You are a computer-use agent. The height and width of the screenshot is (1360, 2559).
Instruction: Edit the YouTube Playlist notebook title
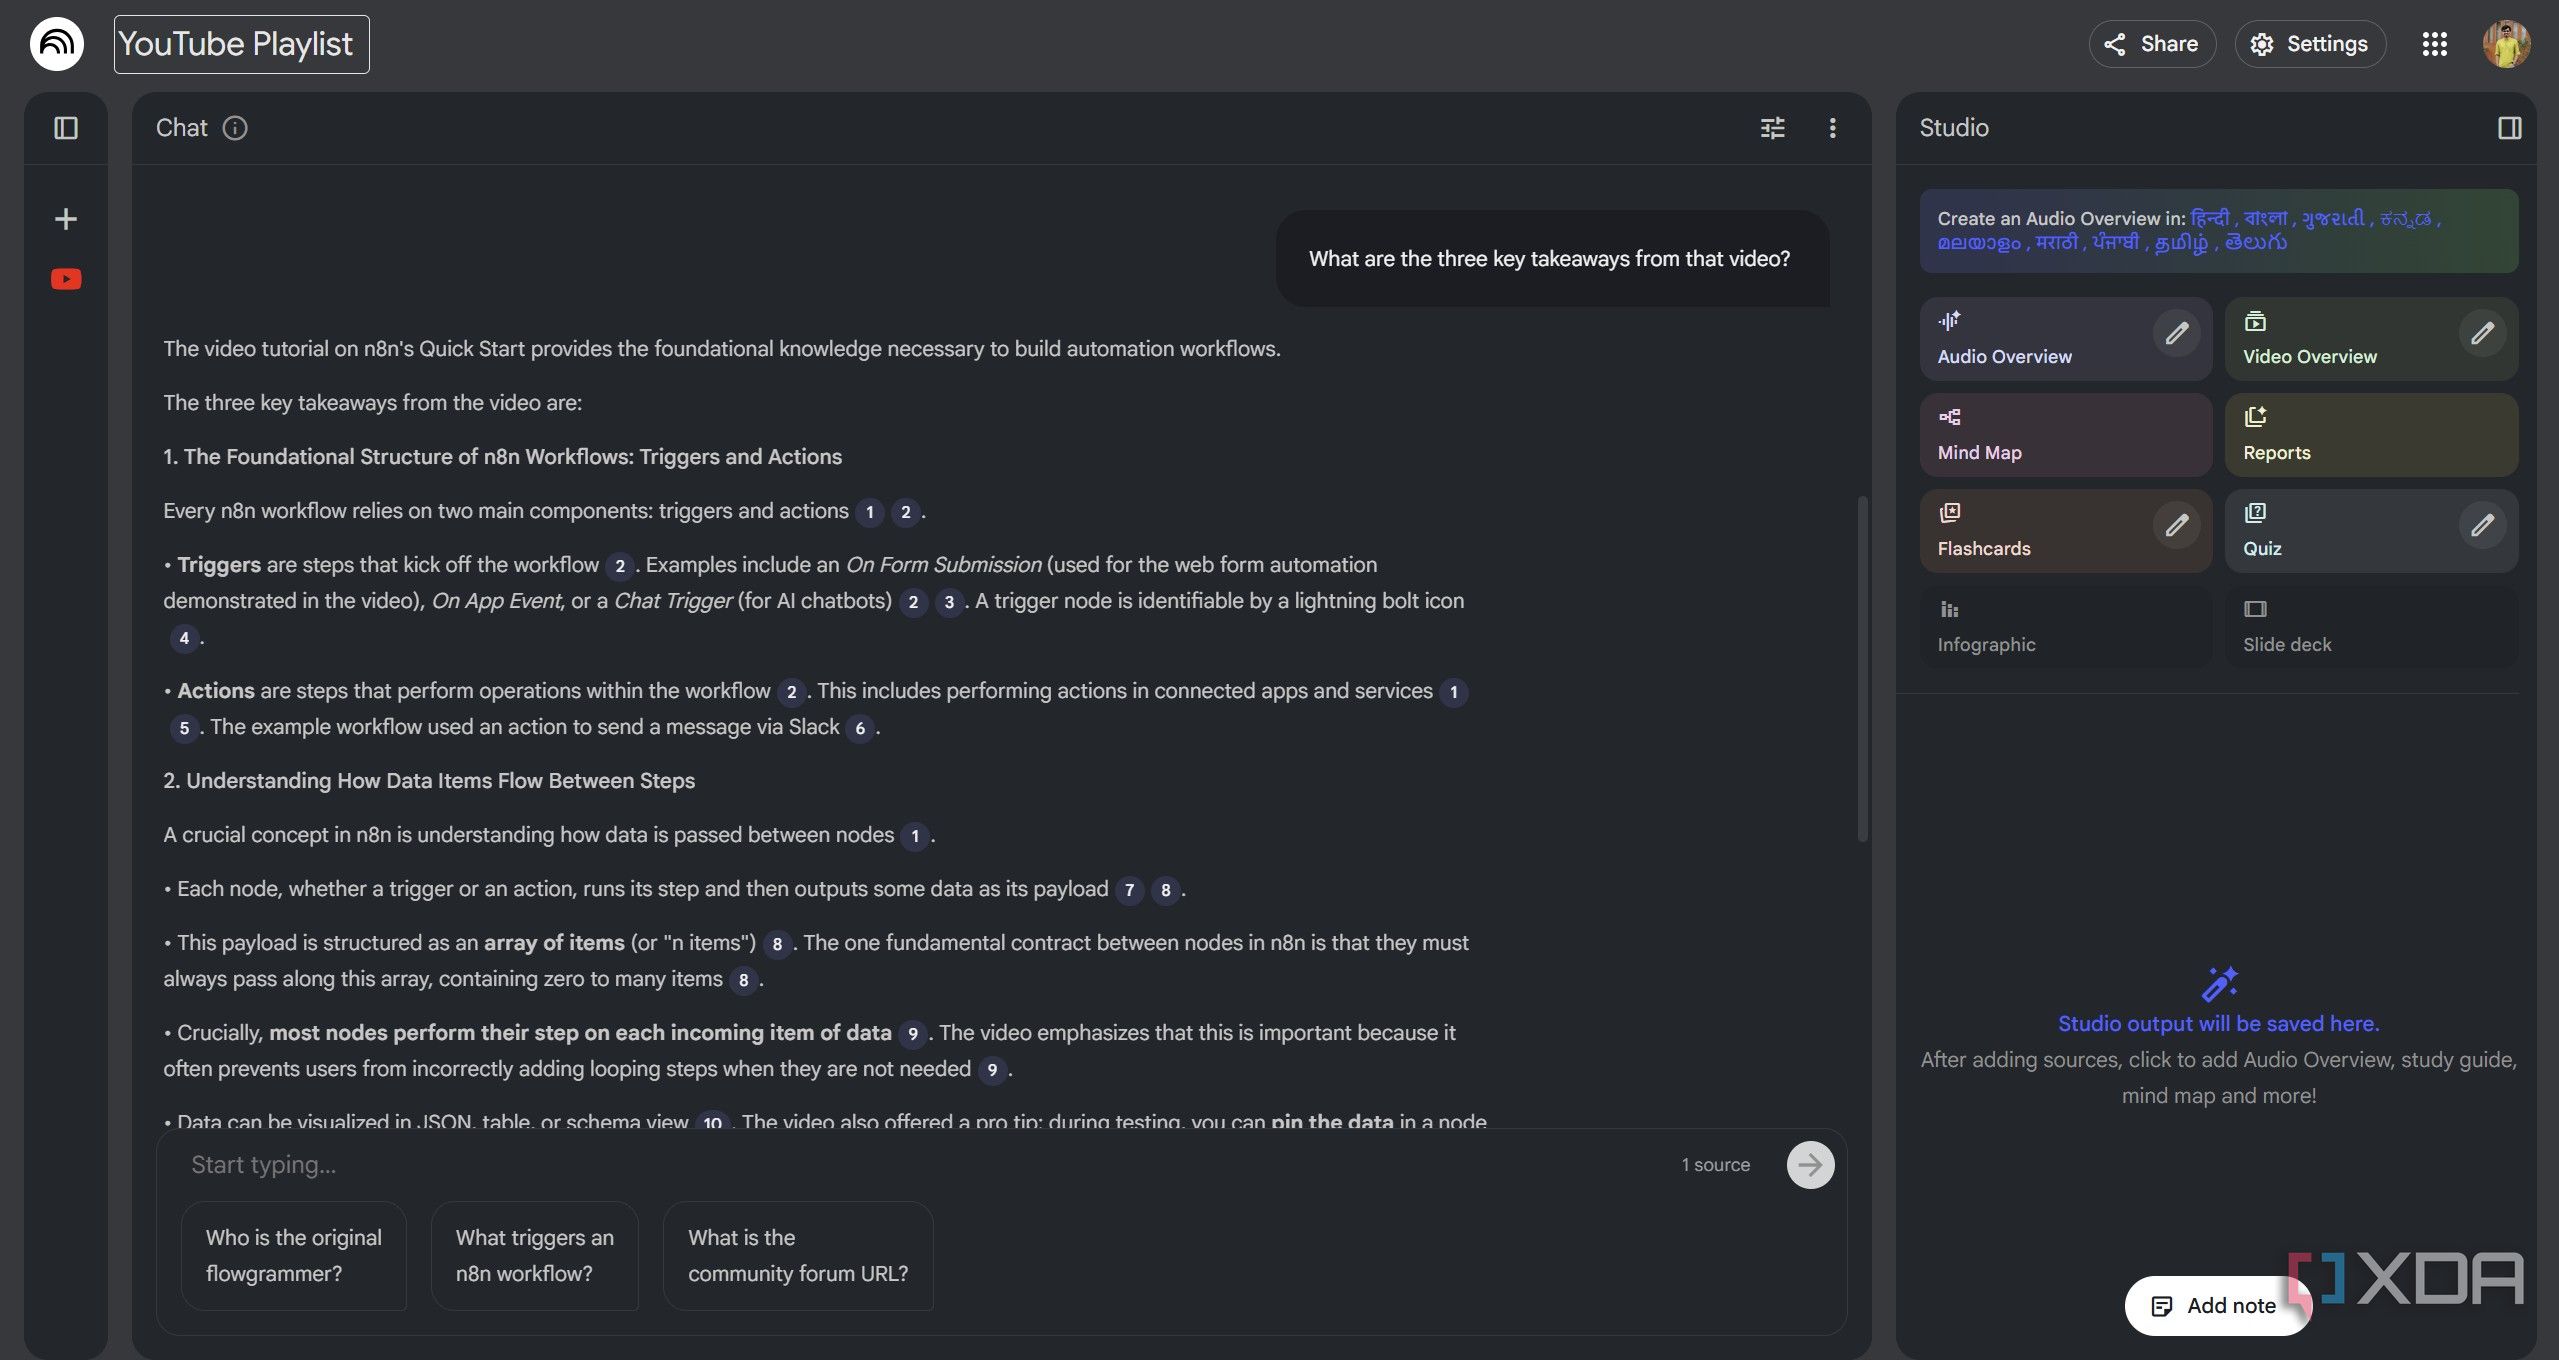(x=241, y=44)
